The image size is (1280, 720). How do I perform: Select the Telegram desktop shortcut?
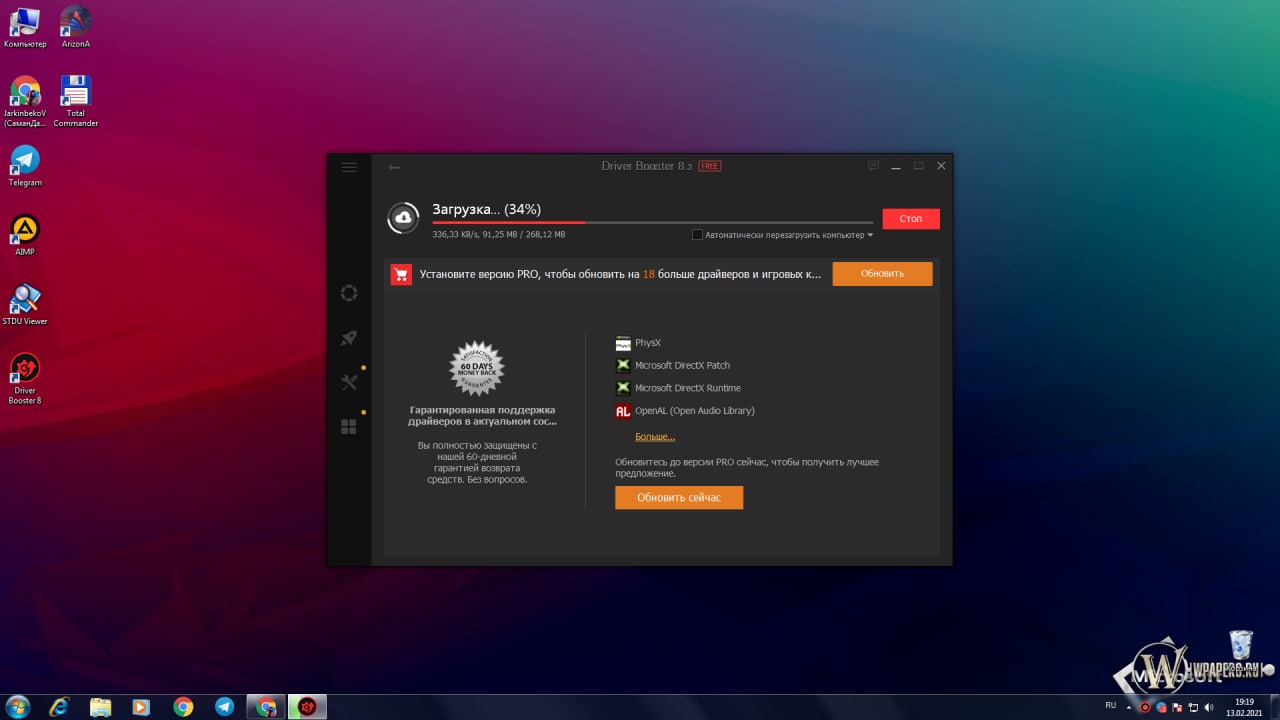[x=25, y=166]
